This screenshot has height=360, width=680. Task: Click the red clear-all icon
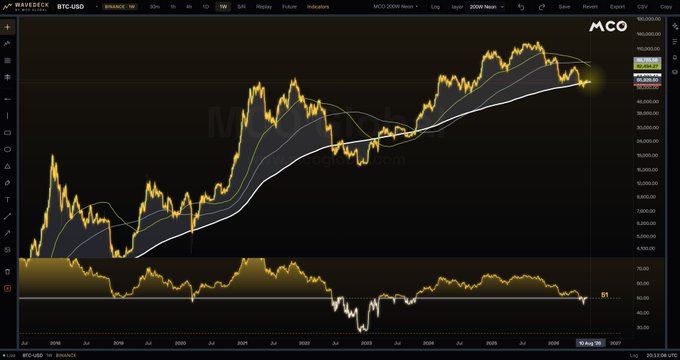click(x=7, y=288)
